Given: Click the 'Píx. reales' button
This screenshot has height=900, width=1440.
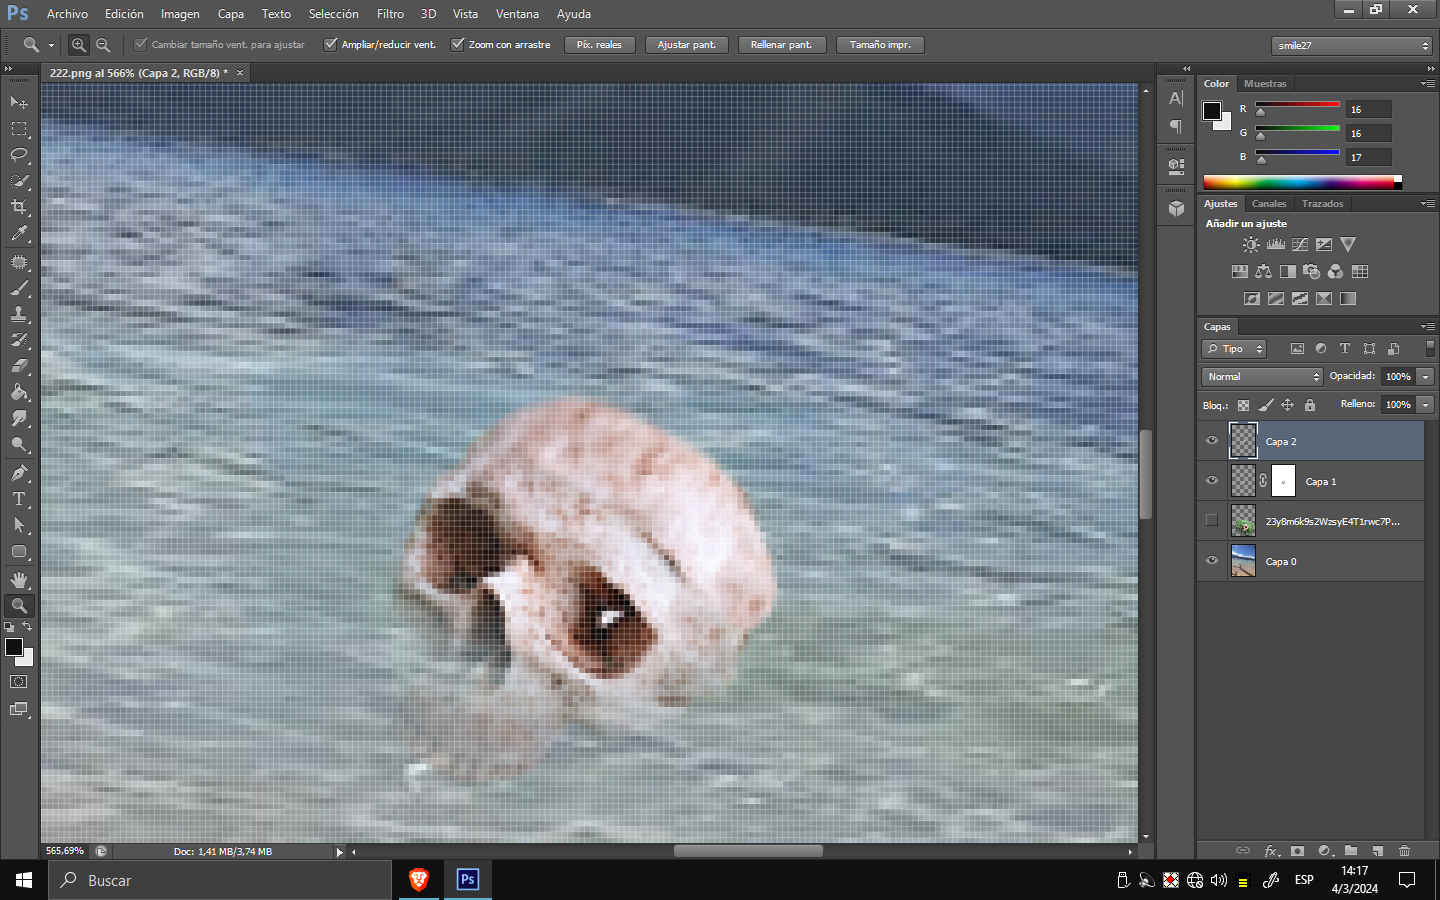Looking at the screenshot, I should coord(599,45).
